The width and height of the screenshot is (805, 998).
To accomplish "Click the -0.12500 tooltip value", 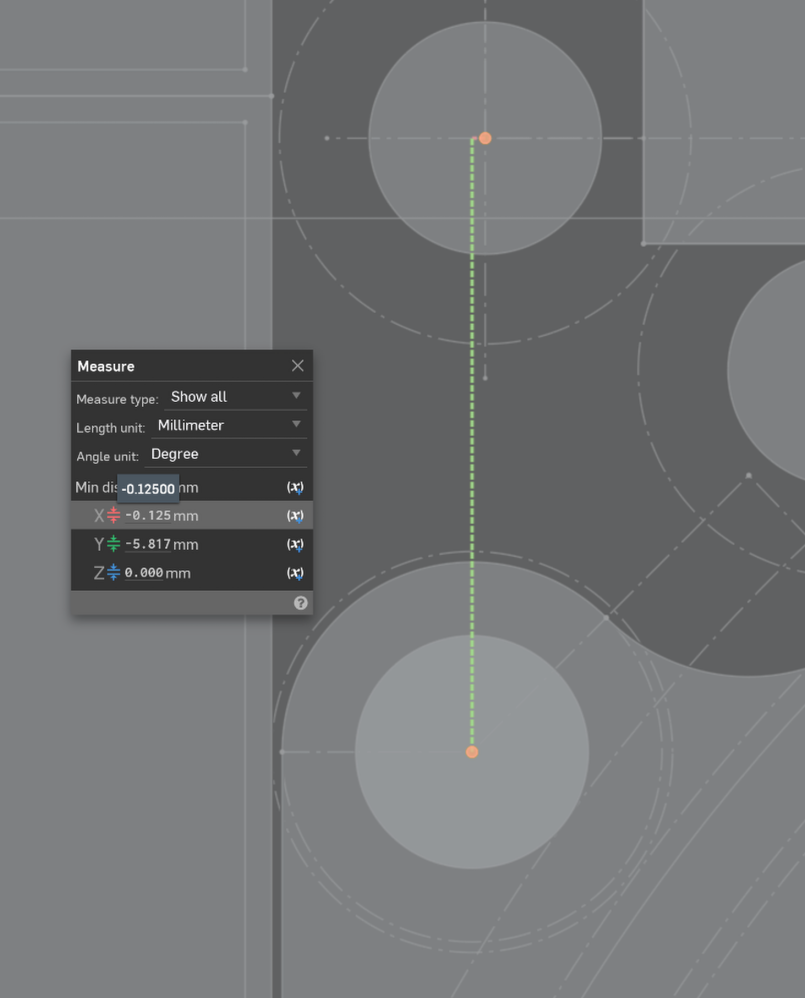I will coord(148,489).
